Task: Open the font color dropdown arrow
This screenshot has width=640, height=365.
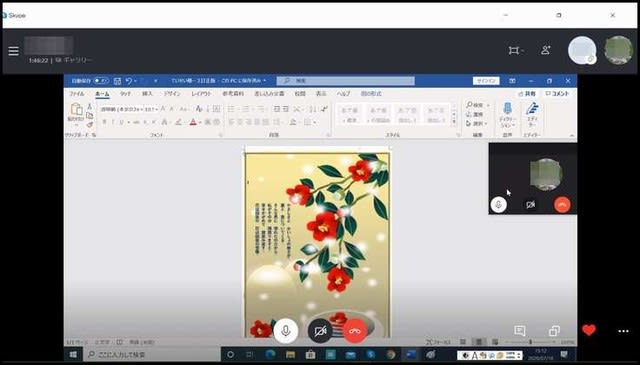Action: [200, 122]
